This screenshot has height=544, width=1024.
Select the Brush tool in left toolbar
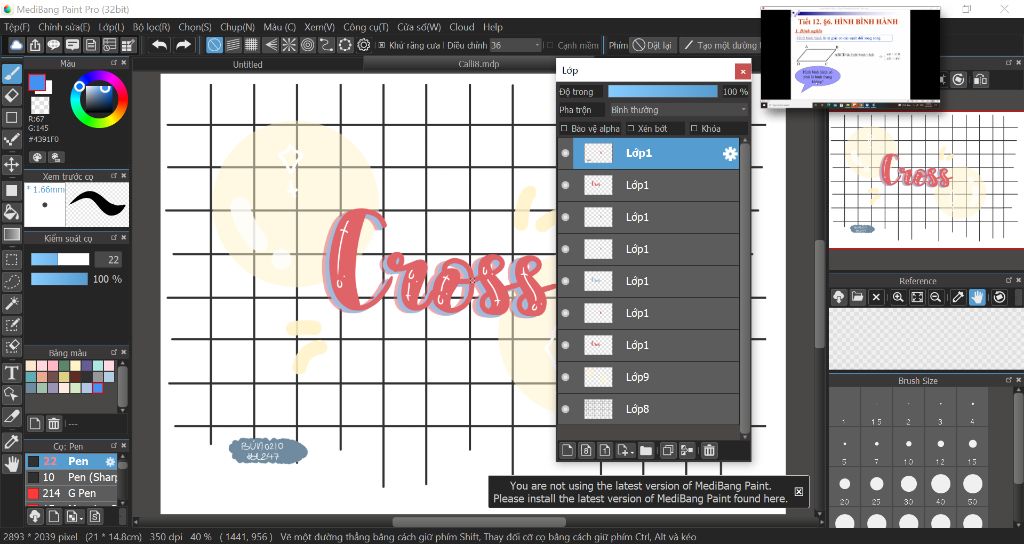[x=12, y=74]
